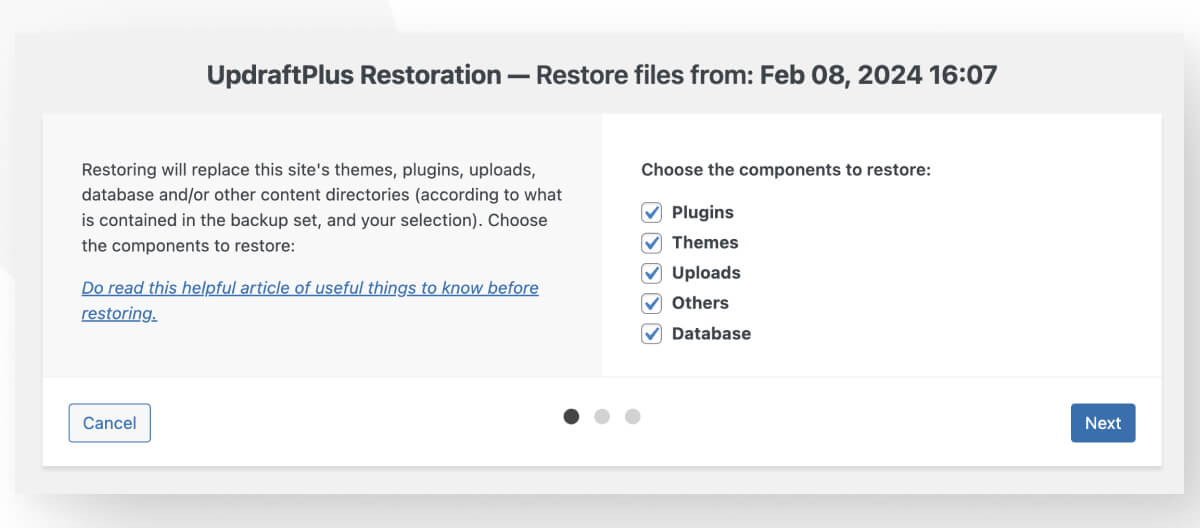
Task: Disable the Others component checkbox
Action: (652, 303)
